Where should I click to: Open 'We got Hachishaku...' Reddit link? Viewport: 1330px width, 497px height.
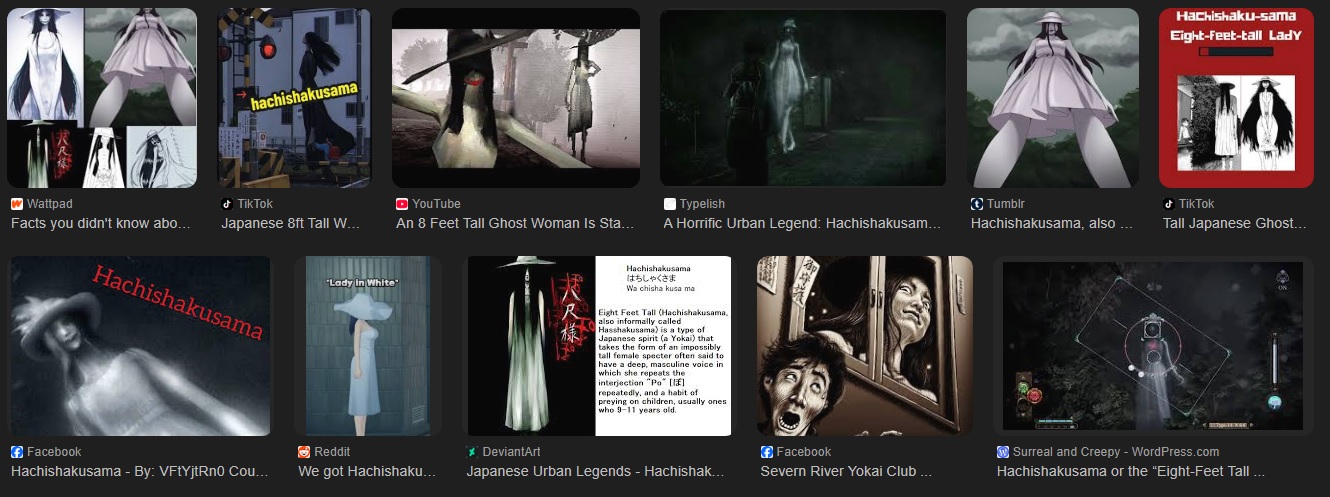click(x=367, y=471)
